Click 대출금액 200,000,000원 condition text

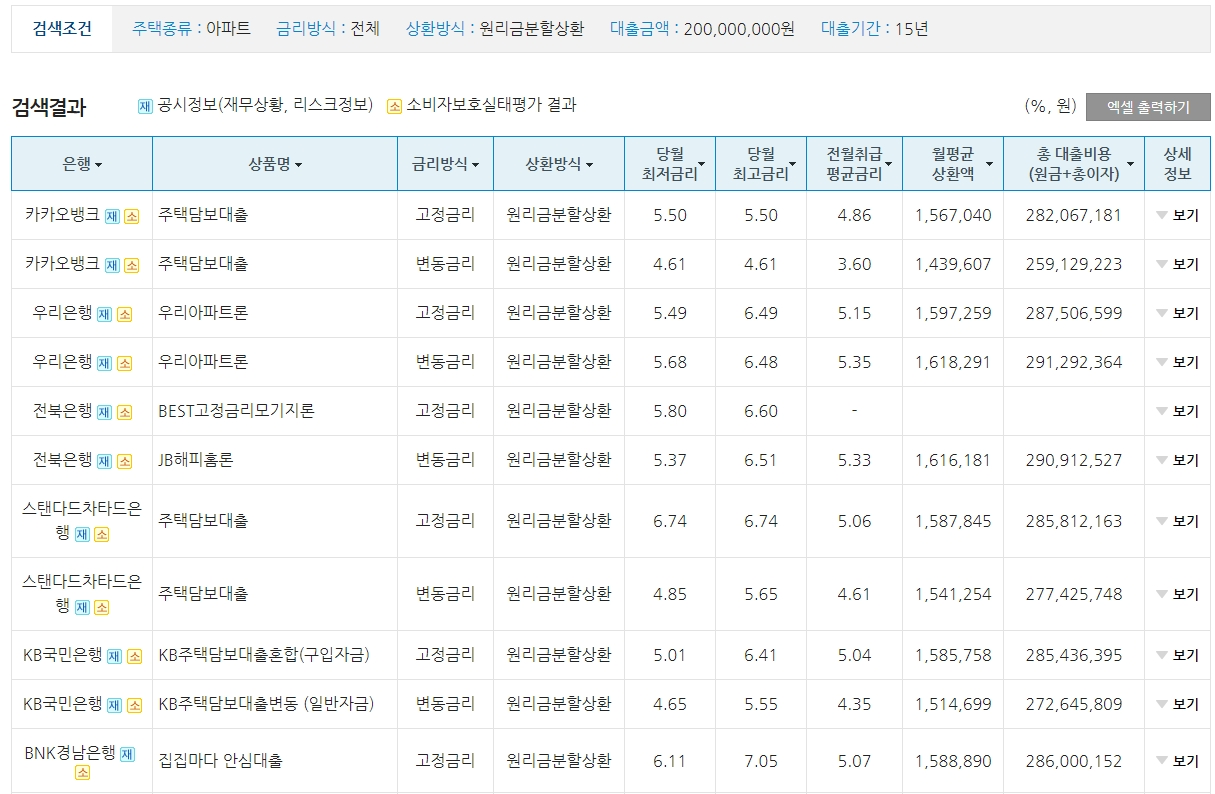[x=702, y=29]
